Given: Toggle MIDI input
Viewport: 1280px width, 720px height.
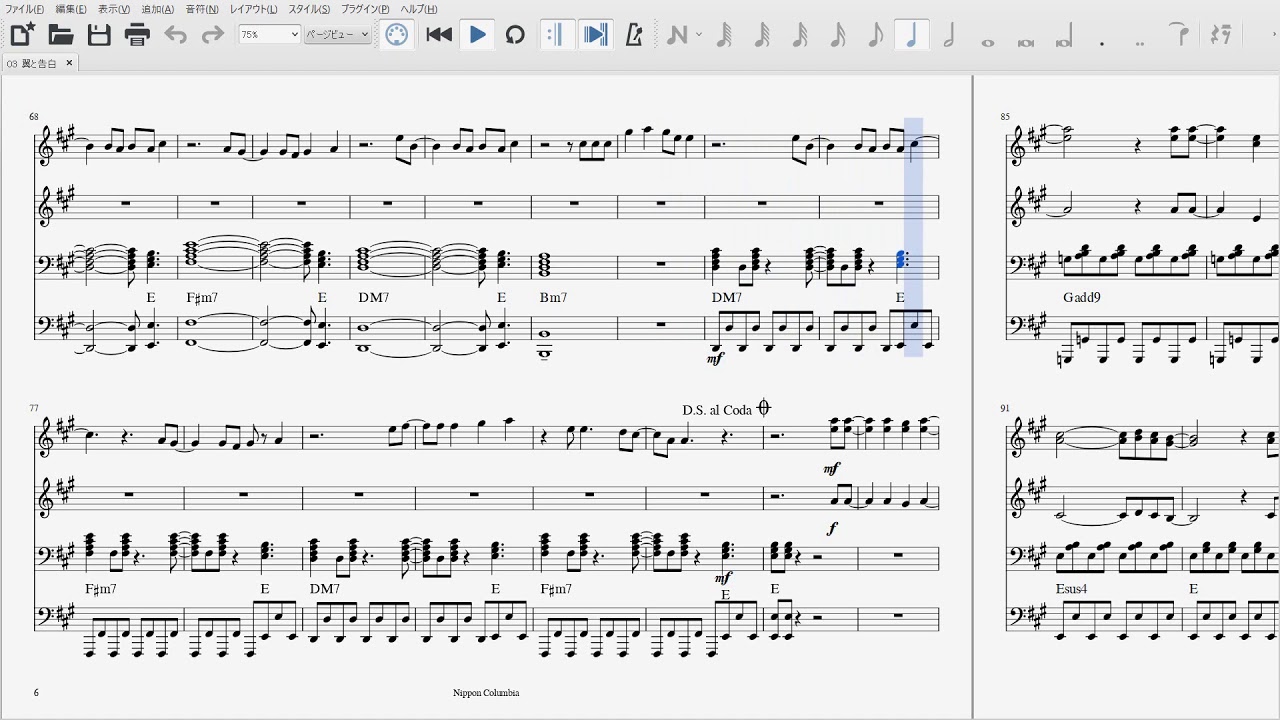Looking at the screenshot, I should (x=397, y=35).
